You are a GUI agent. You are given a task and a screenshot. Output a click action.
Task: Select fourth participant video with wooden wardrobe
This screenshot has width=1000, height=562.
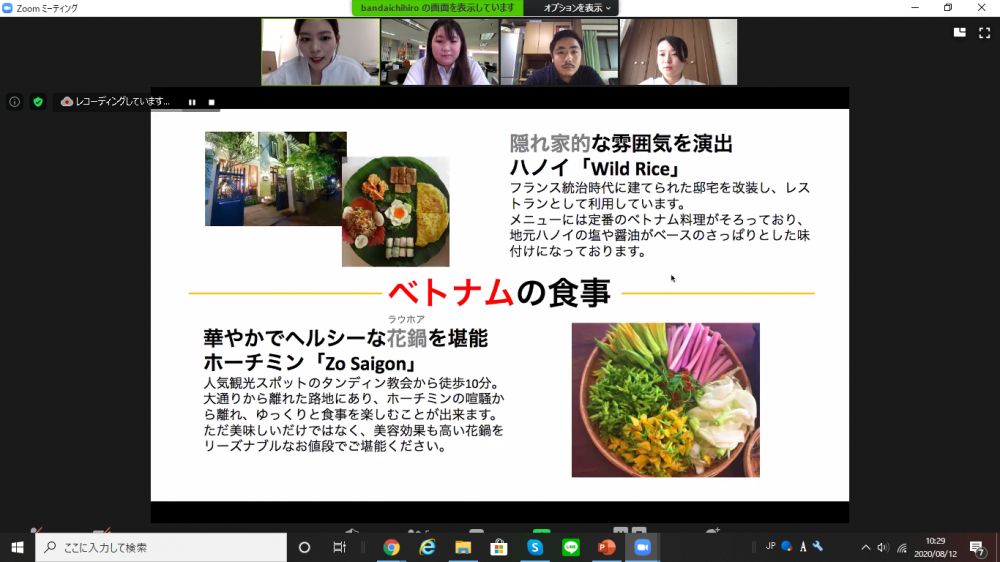[679, 52]
